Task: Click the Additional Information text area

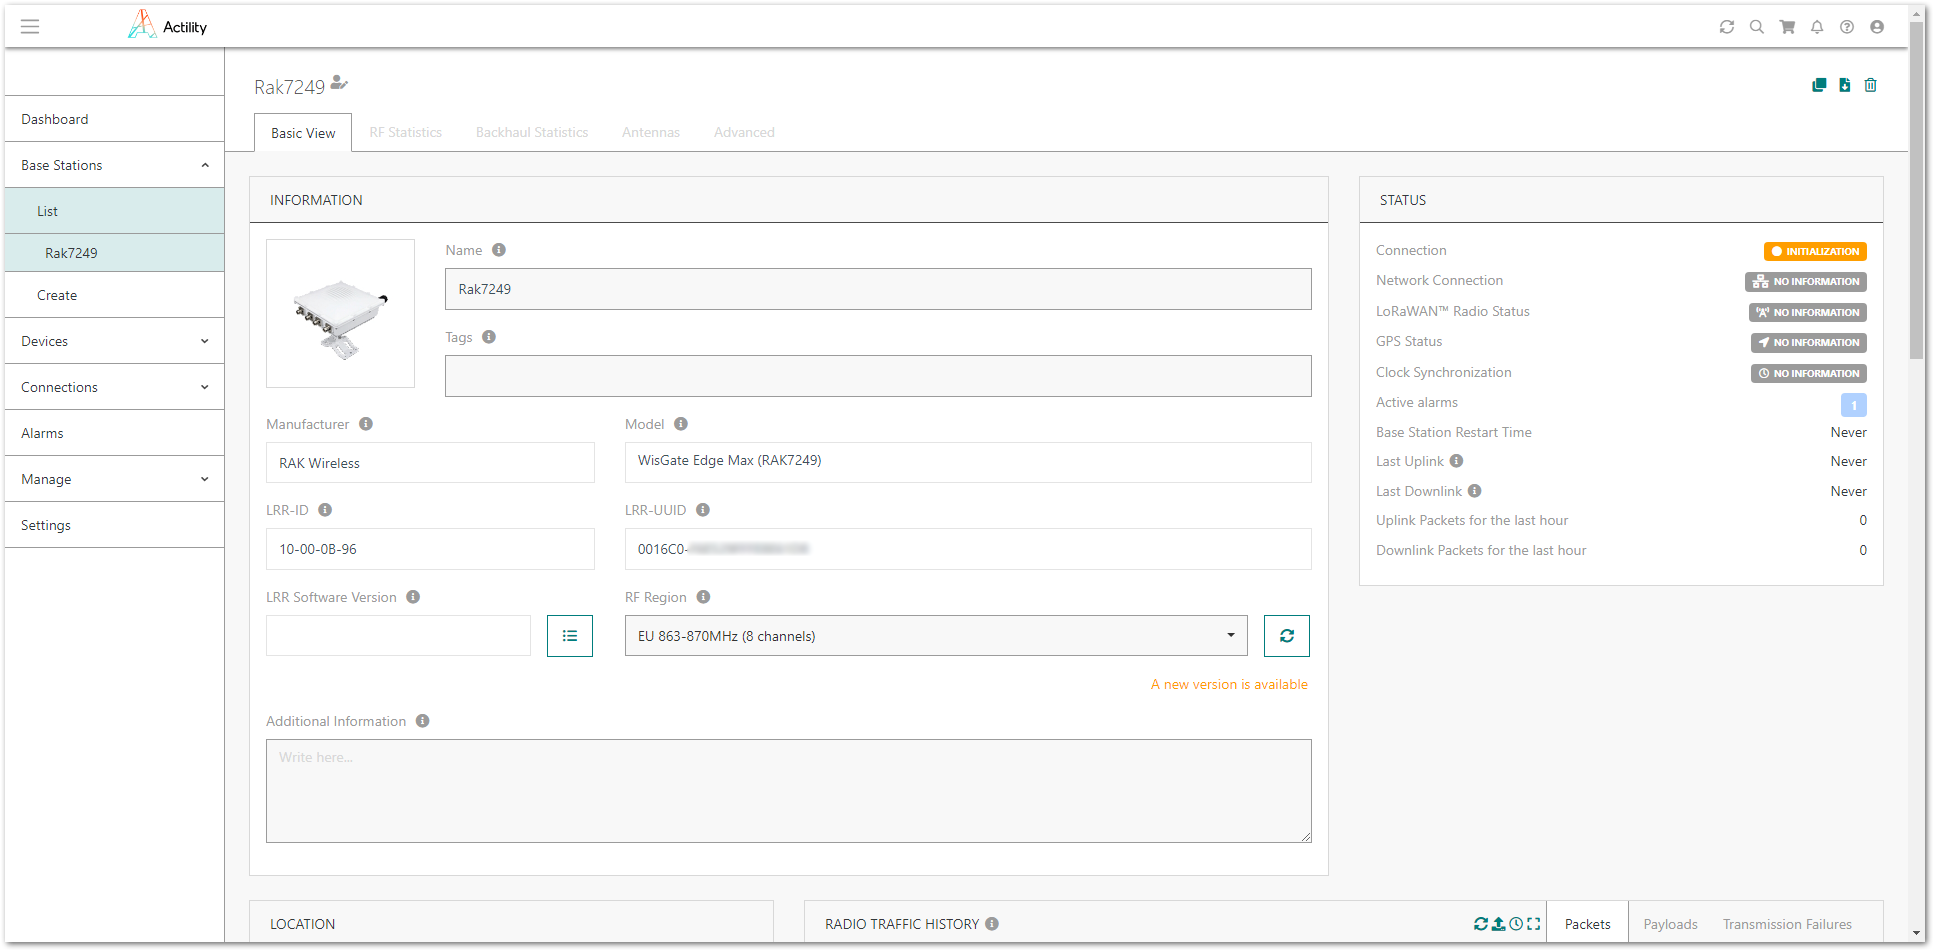Action: [x=788, y=790]
